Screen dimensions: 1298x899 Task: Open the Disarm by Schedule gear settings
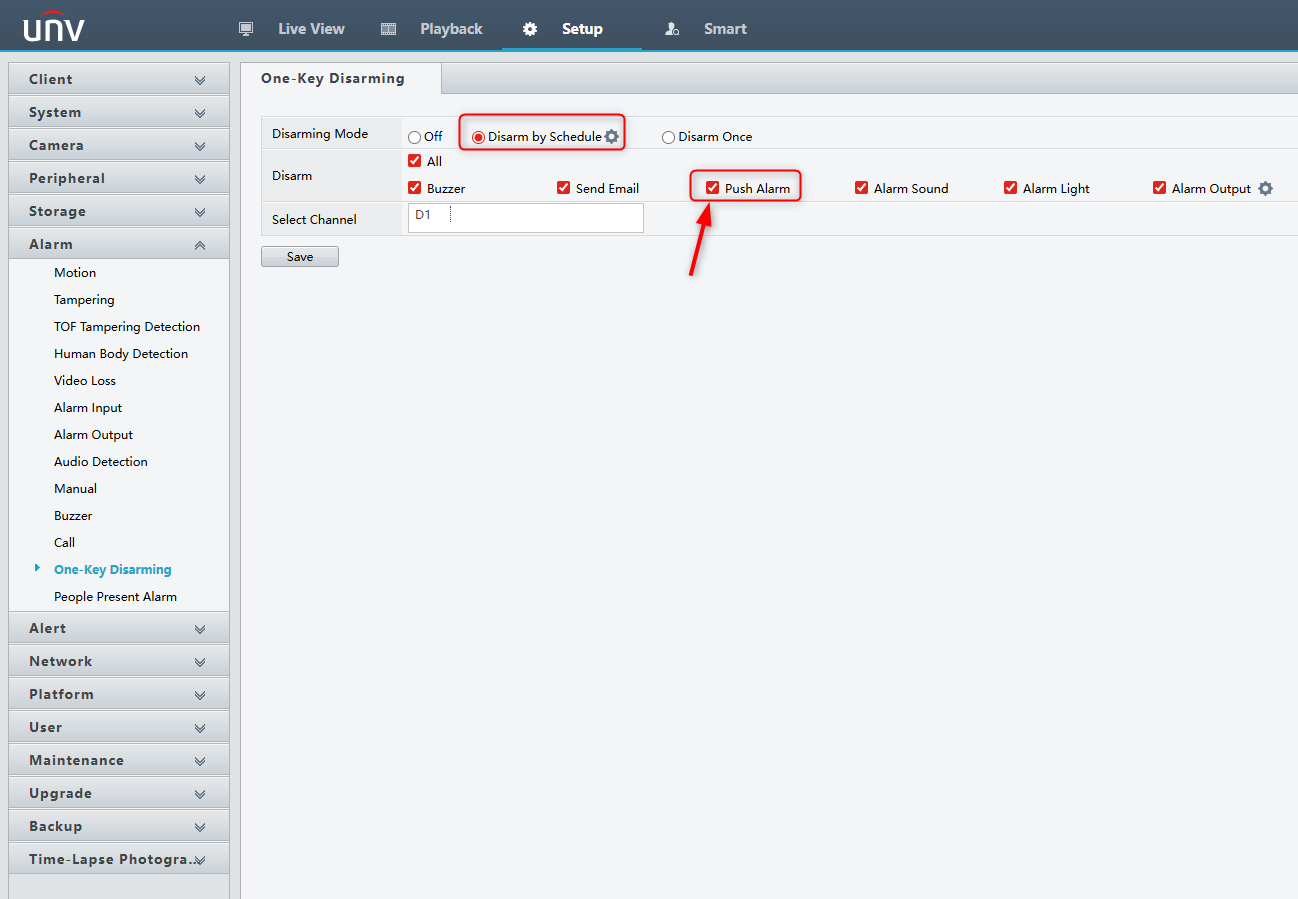pyautogui.click(x=612, y=136)
